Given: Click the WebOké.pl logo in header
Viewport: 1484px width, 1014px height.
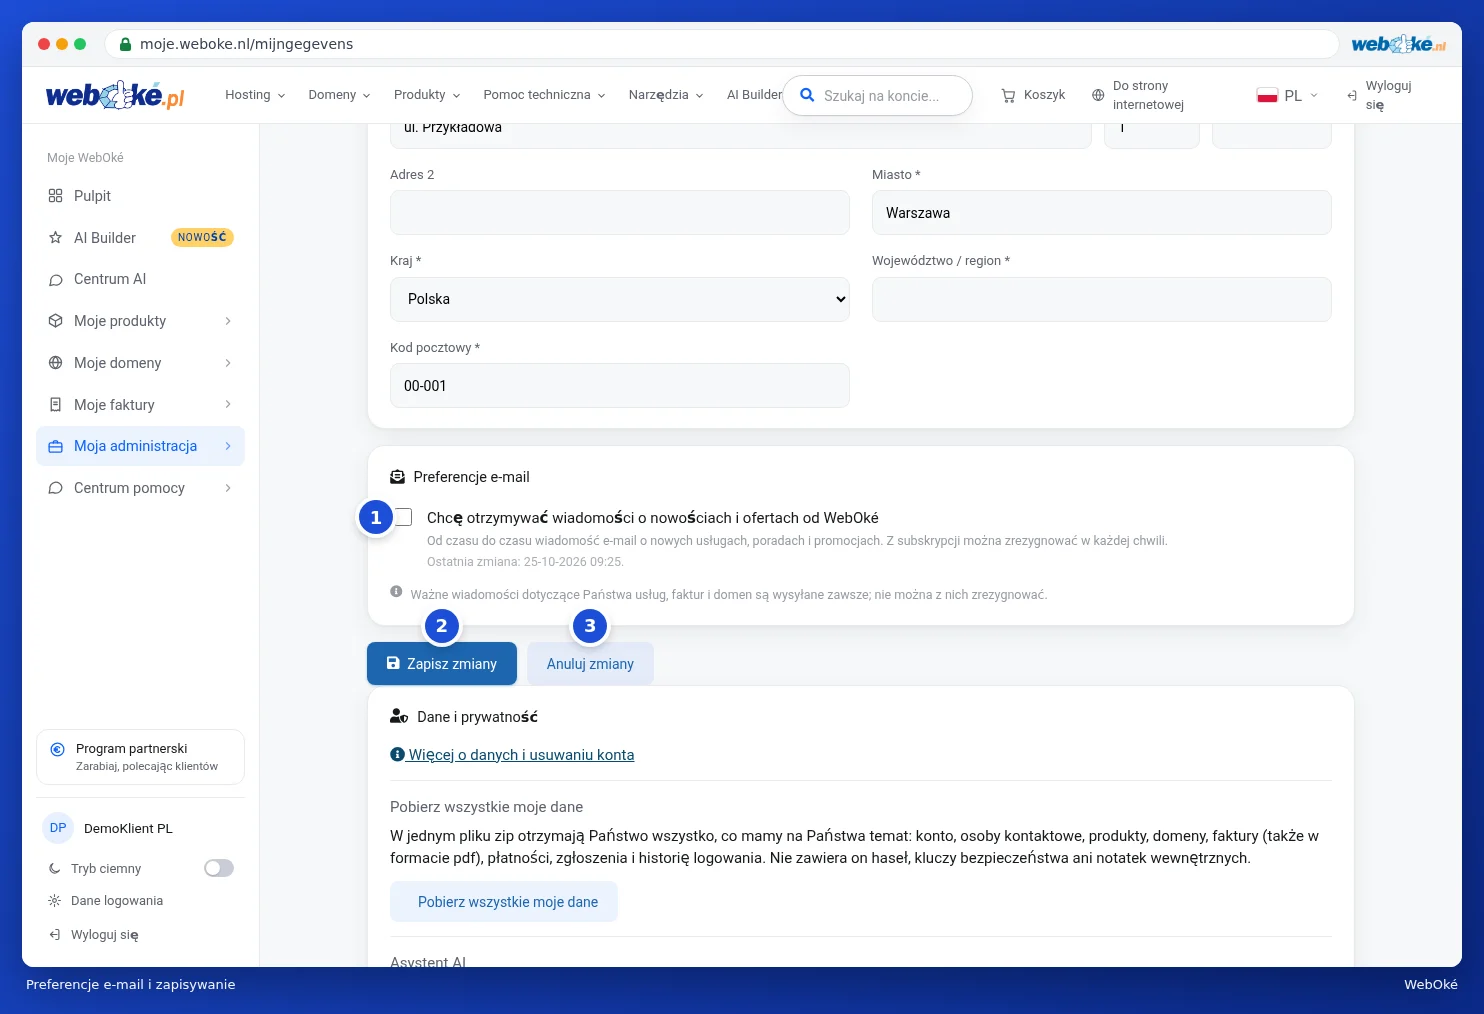Looking at the screenshot, I should pyautogui.click(x=115, y=95).
